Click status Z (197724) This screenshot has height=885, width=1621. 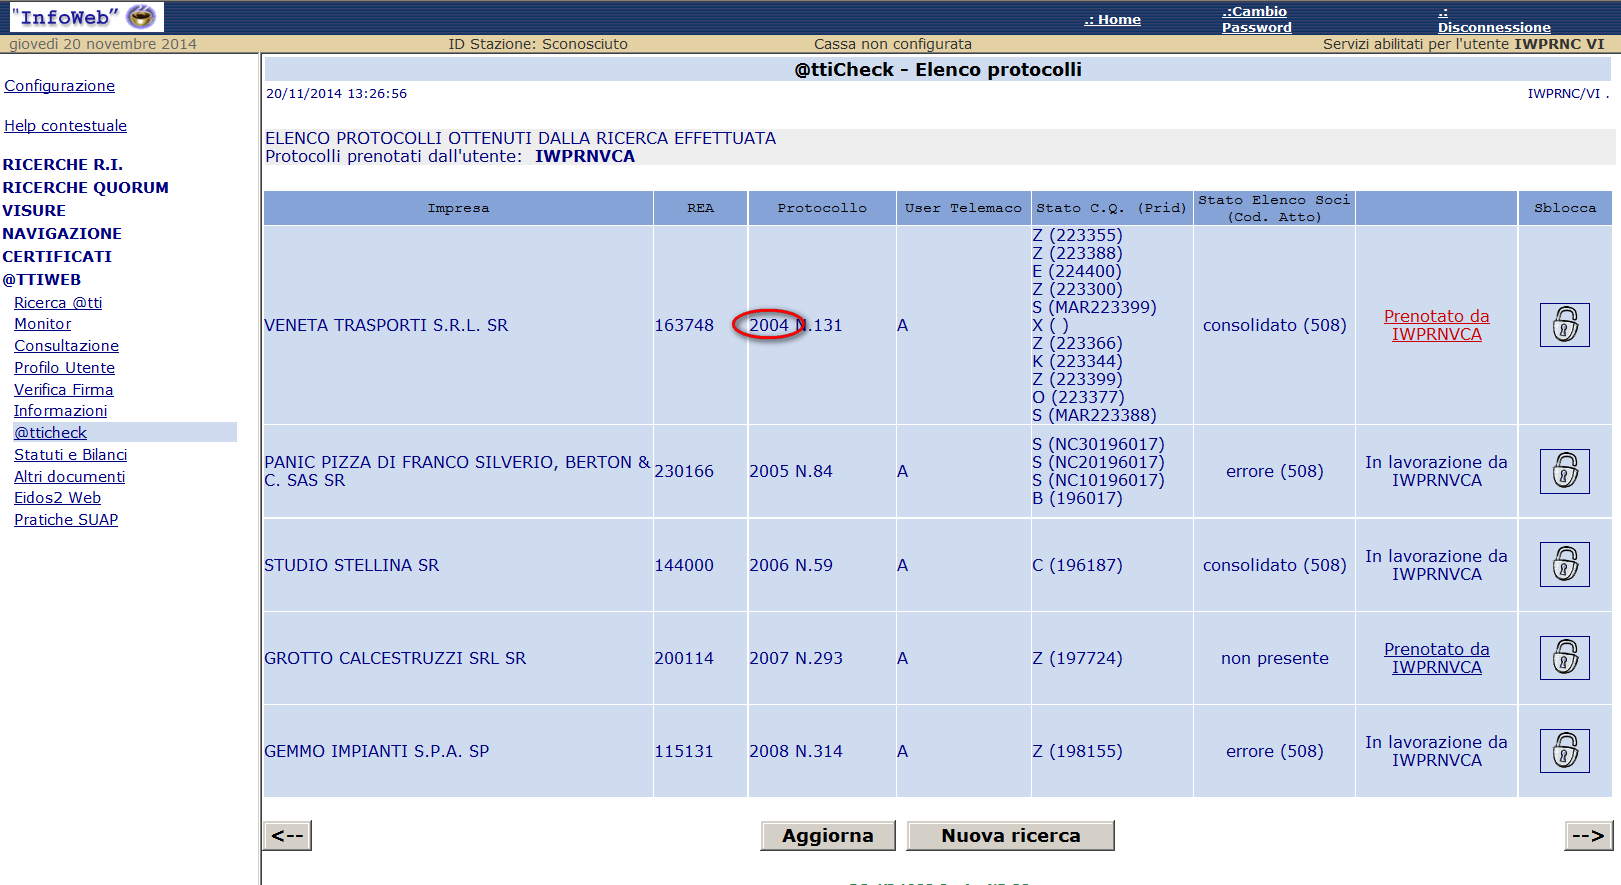pyautogui.click(x=1077, y=658)
